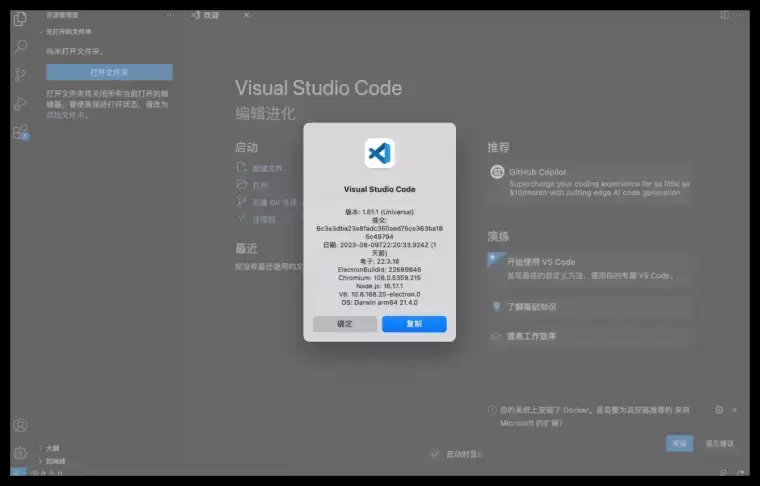Click errors and warnings count in status bar
Viewport: 760px width, 486px height.
pos(47,473)
